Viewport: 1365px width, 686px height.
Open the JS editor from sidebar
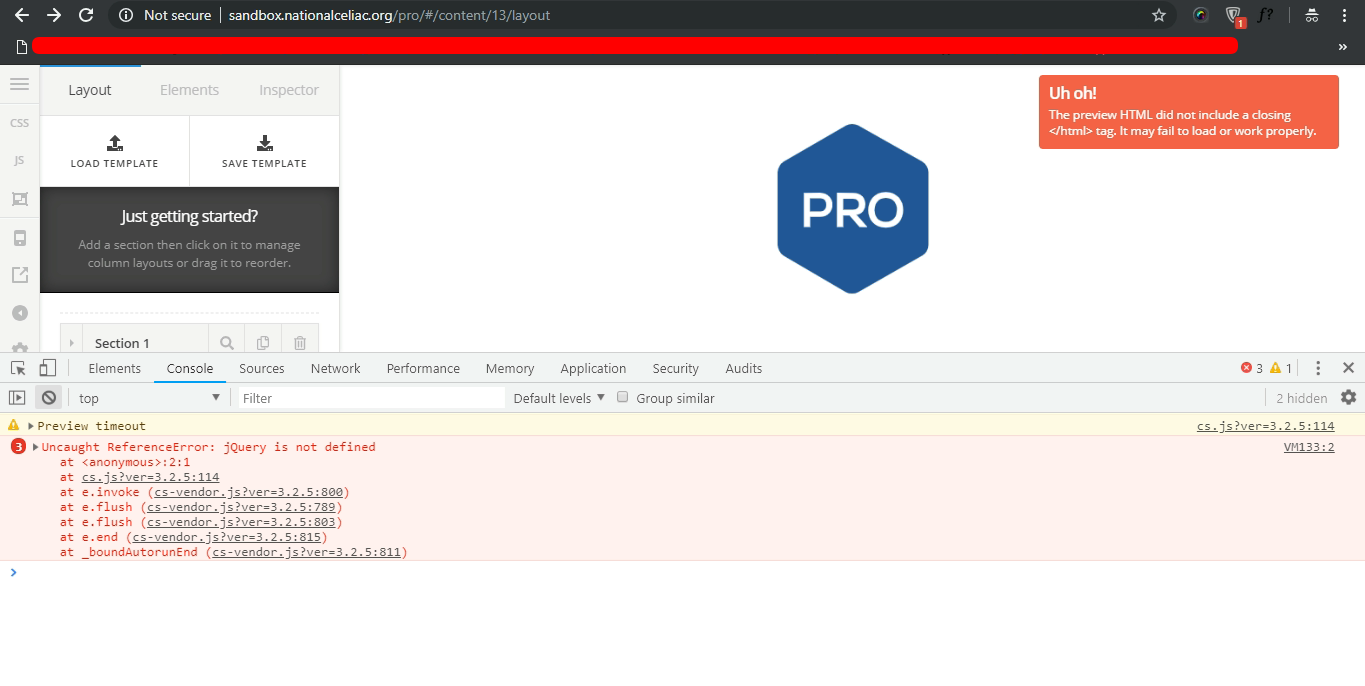point(19,160)
